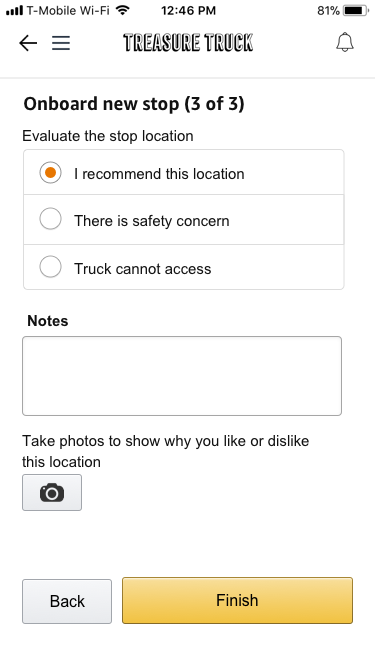Select Truck cannot access radio
This screenshot has width=375, height=667.
tap(50, 267)
